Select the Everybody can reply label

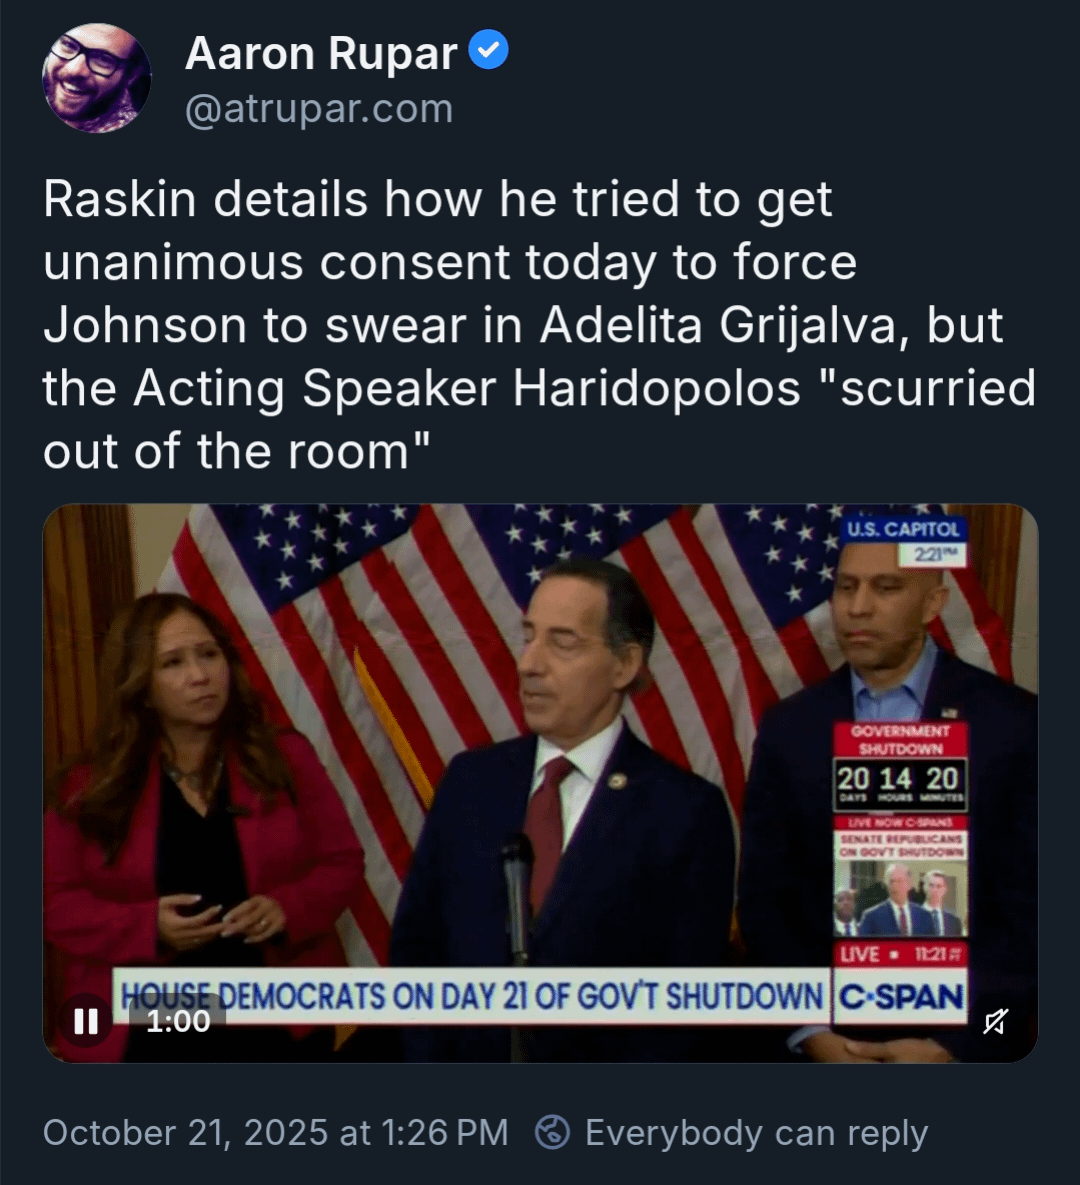click(x=756, y=1133)
